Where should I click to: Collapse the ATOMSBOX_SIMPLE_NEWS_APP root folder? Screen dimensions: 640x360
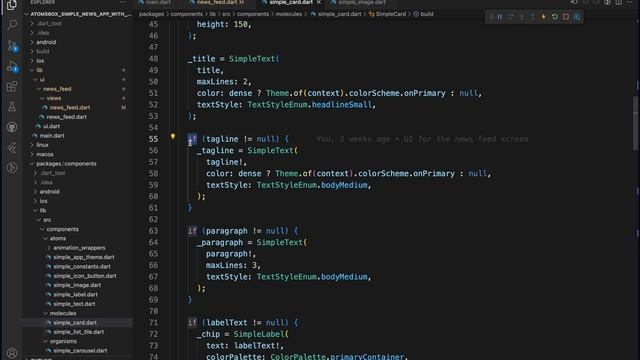click(78, 14)
